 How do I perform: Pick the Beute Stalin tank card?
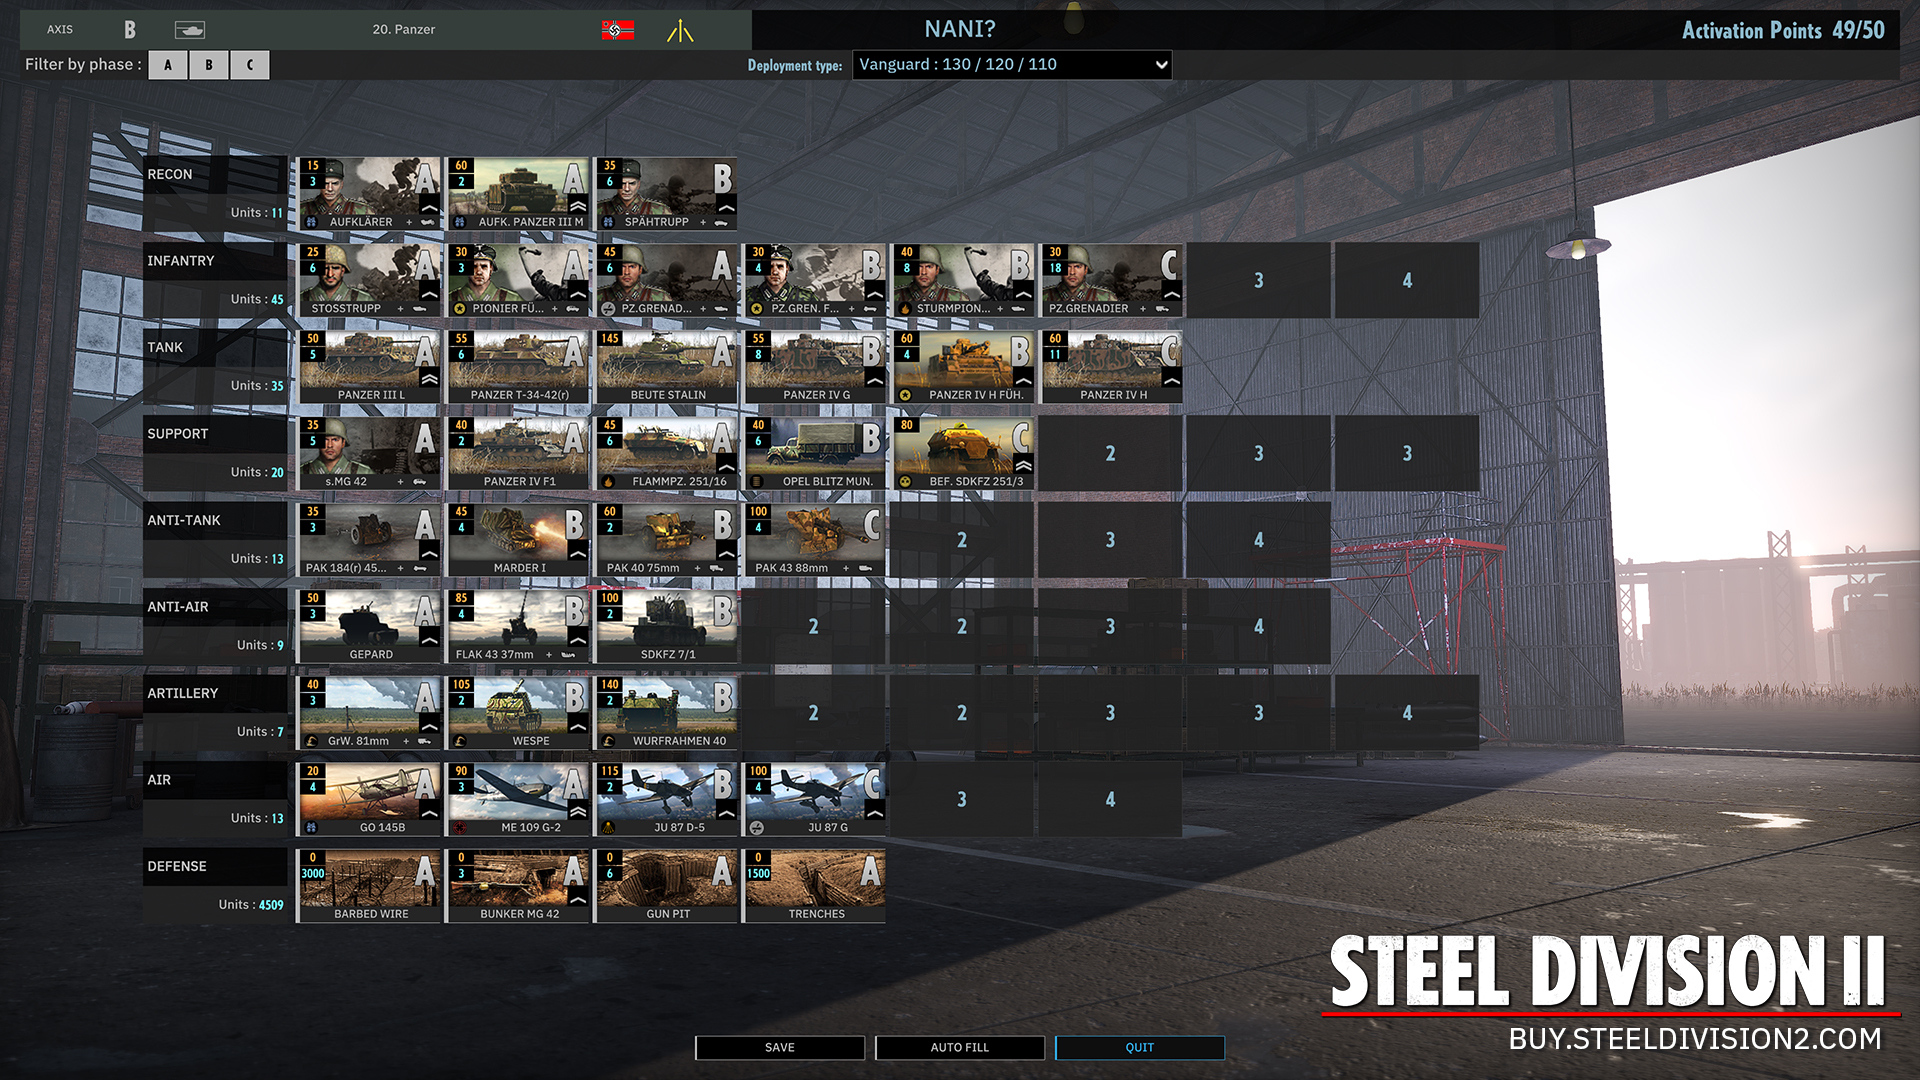tap(666, 367)
